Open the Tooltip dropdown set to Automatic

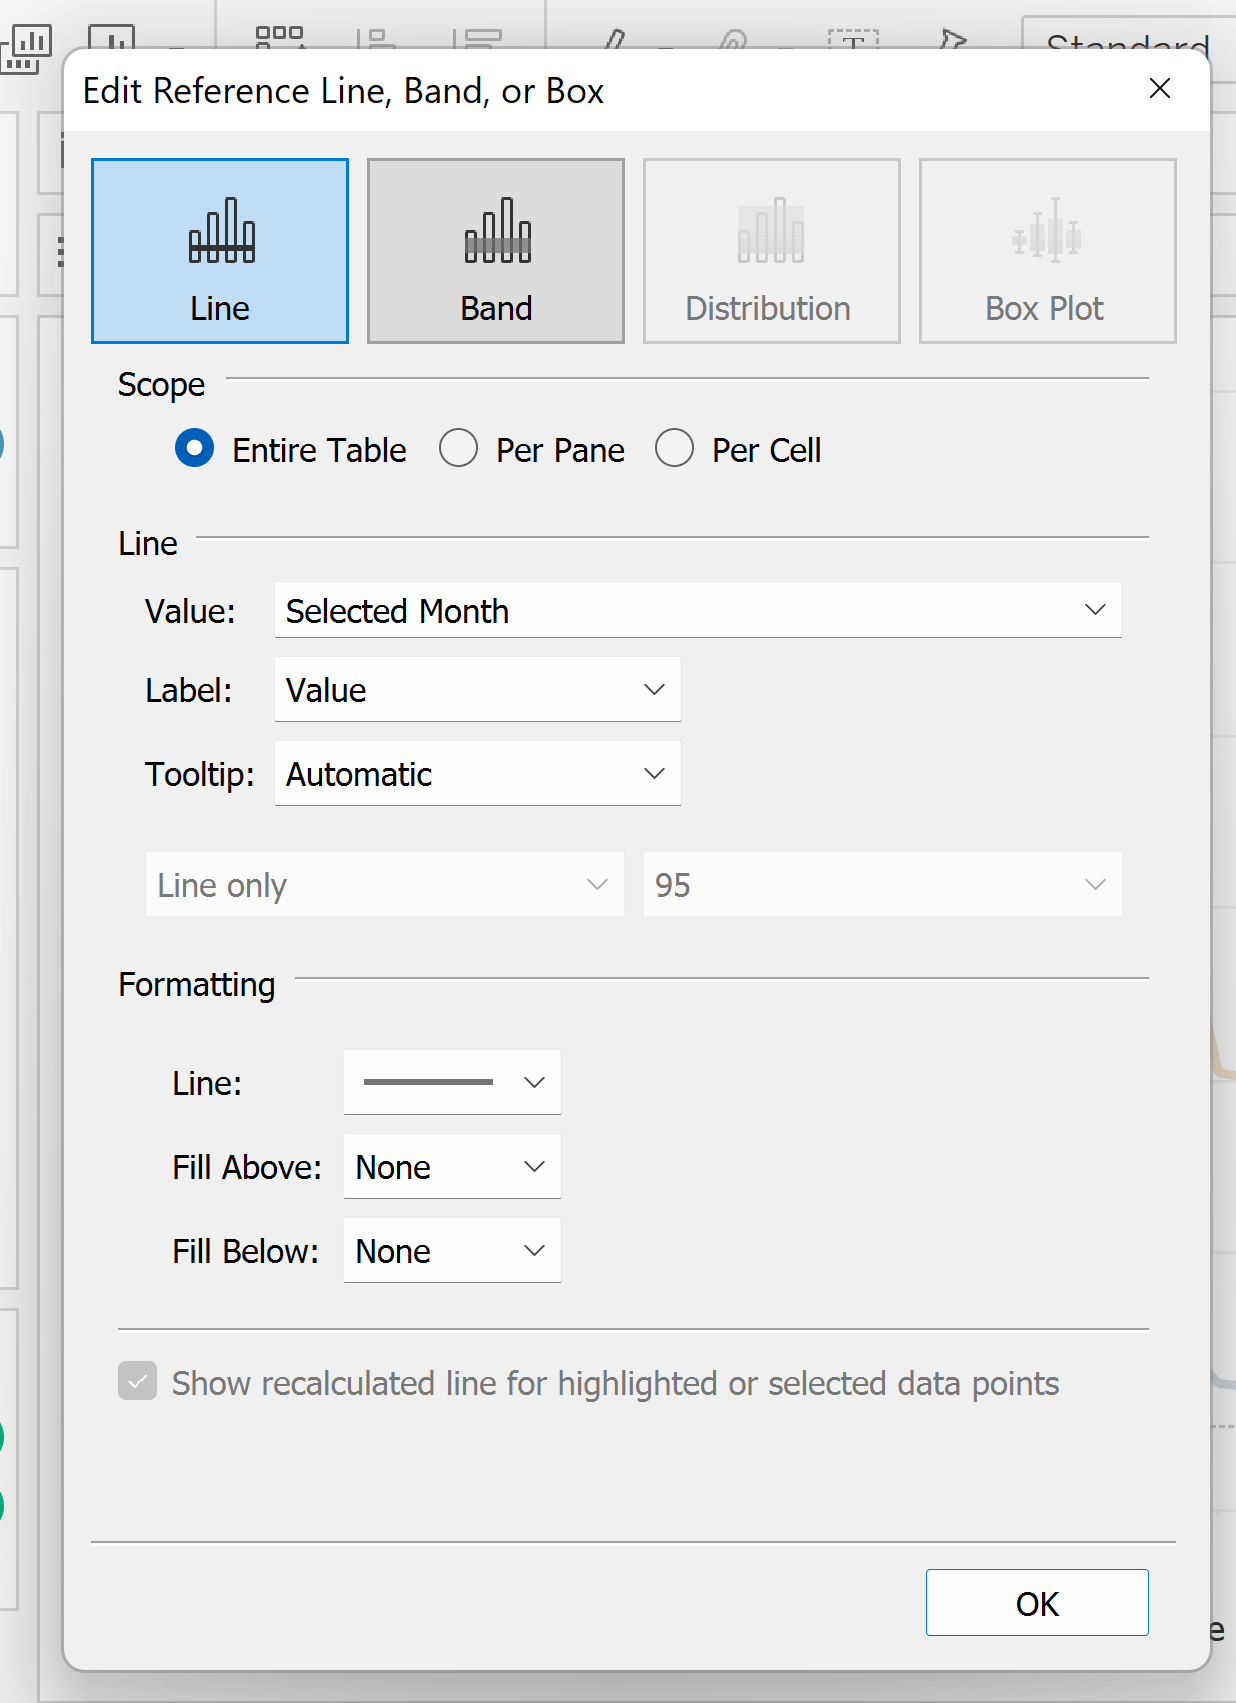[x=477, y=774]
